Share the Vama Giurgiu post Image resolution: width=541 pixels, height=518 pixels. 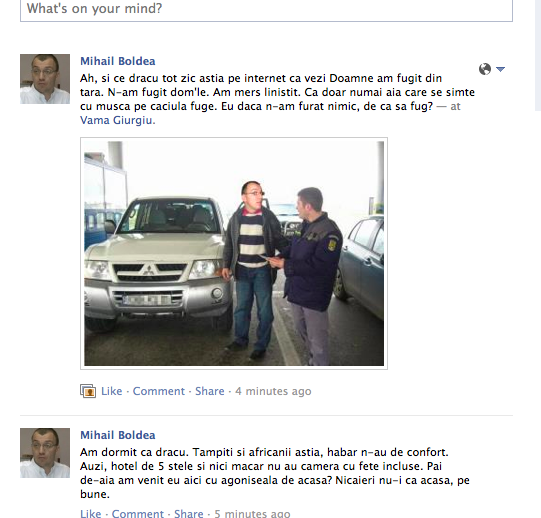click(210, 391)
